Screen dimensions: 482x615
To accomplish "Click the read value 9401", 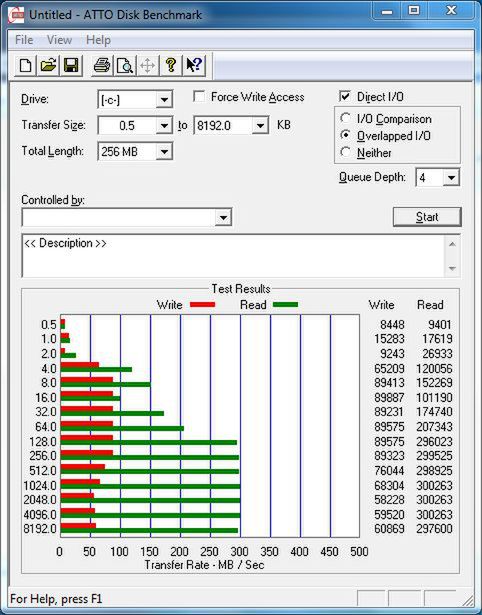I will [438, 325].
